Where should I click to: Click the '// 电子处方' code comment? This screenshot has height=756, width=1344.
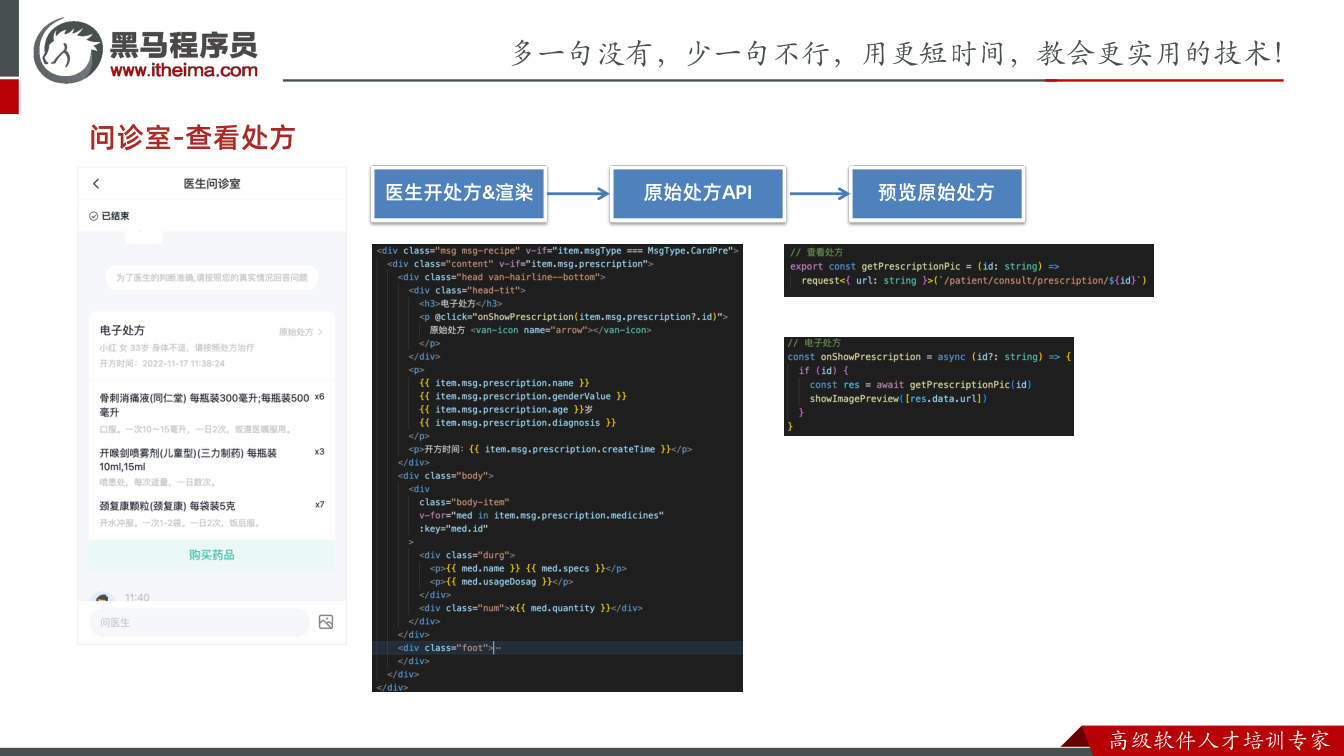coord(814,343)
